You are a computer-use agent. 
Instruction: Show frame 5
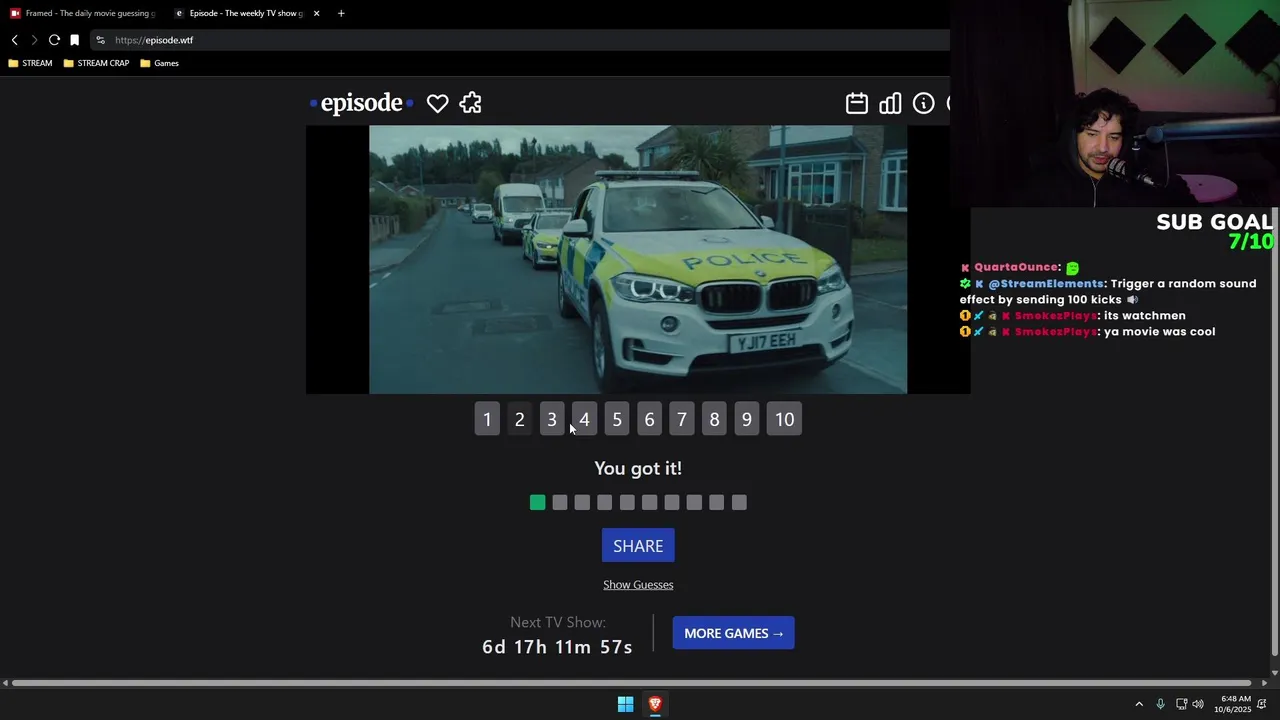click(x=617, y=420)
